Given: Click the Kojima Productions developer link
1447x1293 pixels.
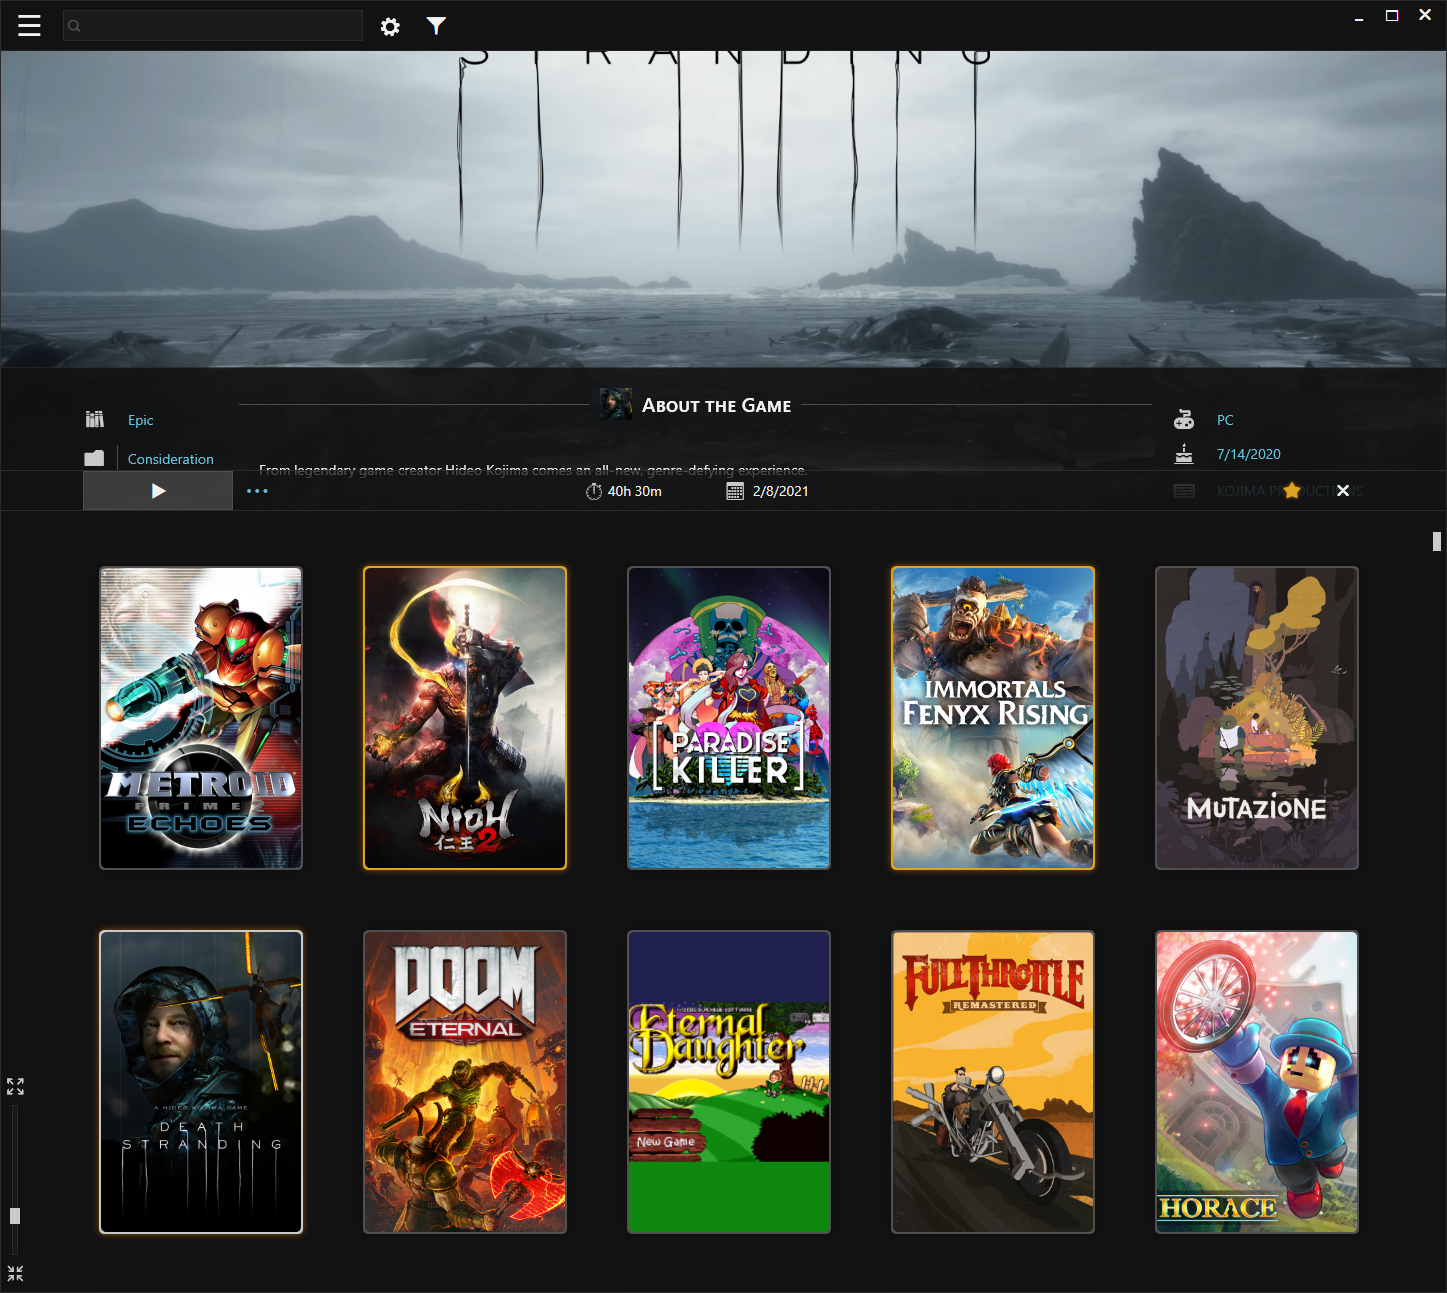Looking at the screenshot, I should coord(1290,491).
